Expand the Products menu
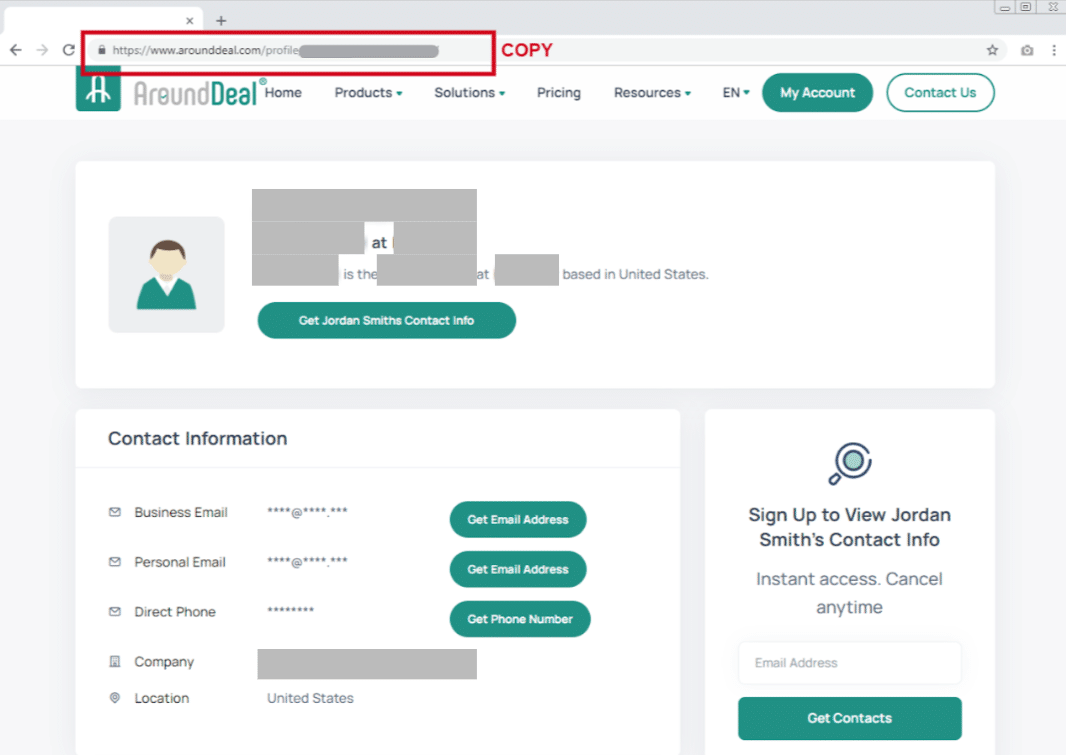1066x755 pixels. click(x=368, y=92)
